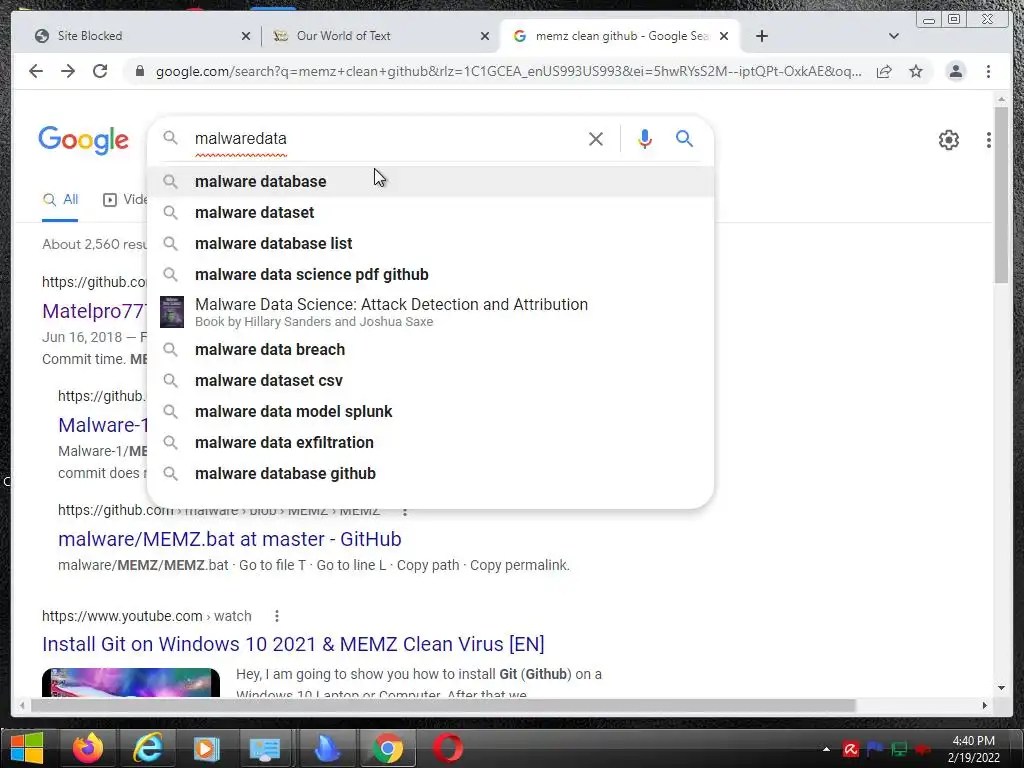Launch Internet Explorer from the taskbar
Image resolution: width=1024 pixels, height=768 pixels.
(x=148, y=748)
